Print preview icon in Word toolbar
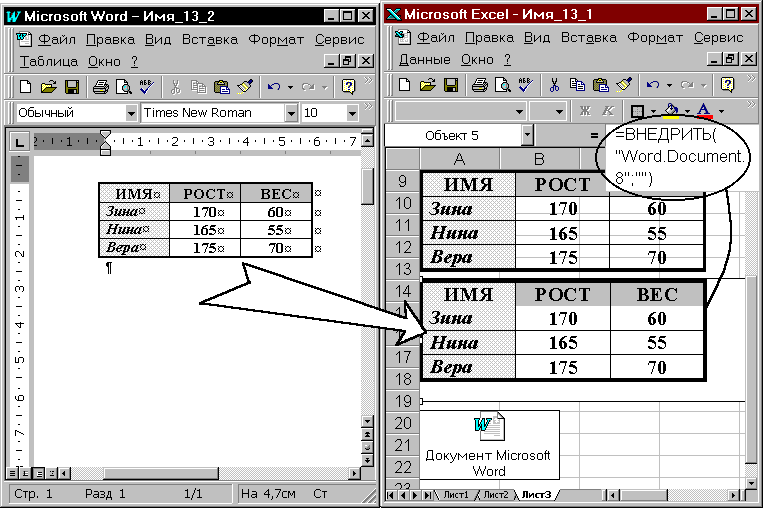Screen dimensions: 763x508 coord(124,87)
